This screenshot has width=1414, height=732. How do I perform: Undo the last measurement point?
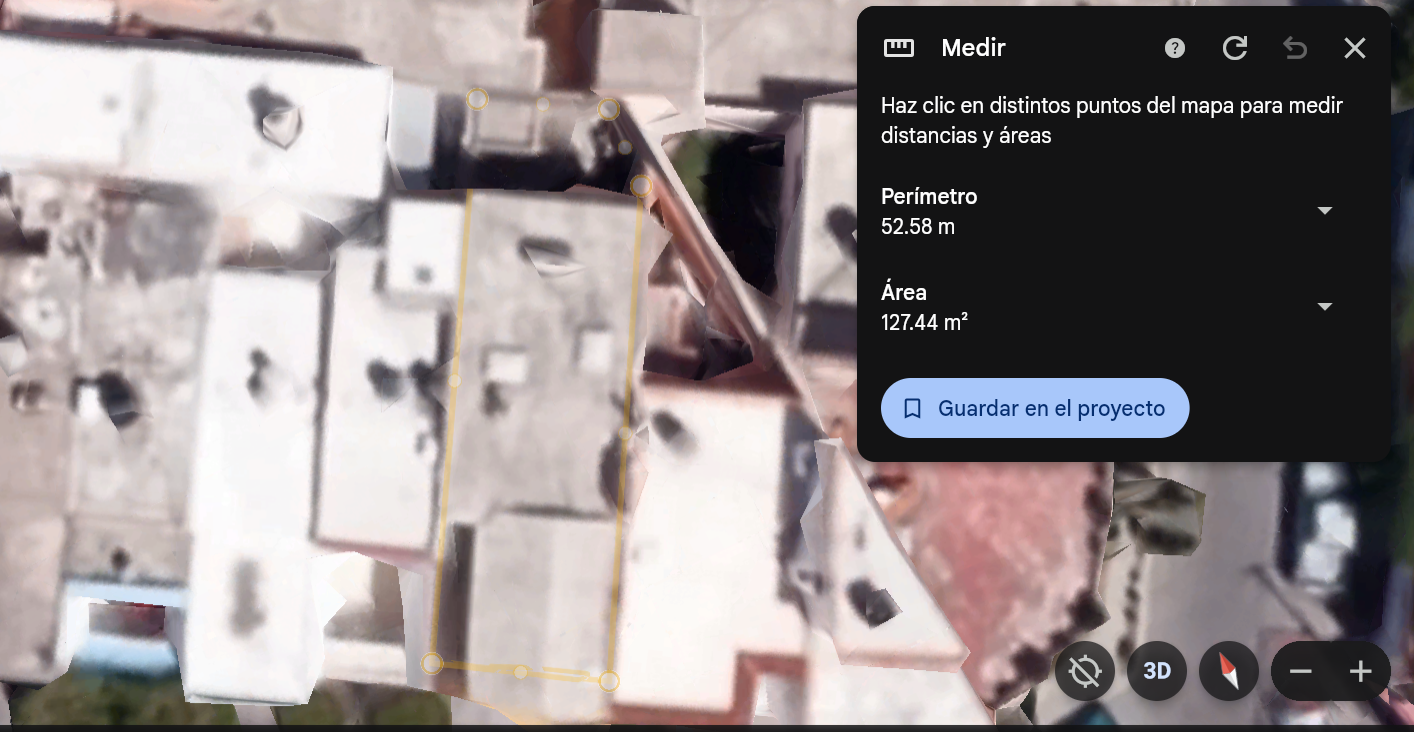point(1295,48)
